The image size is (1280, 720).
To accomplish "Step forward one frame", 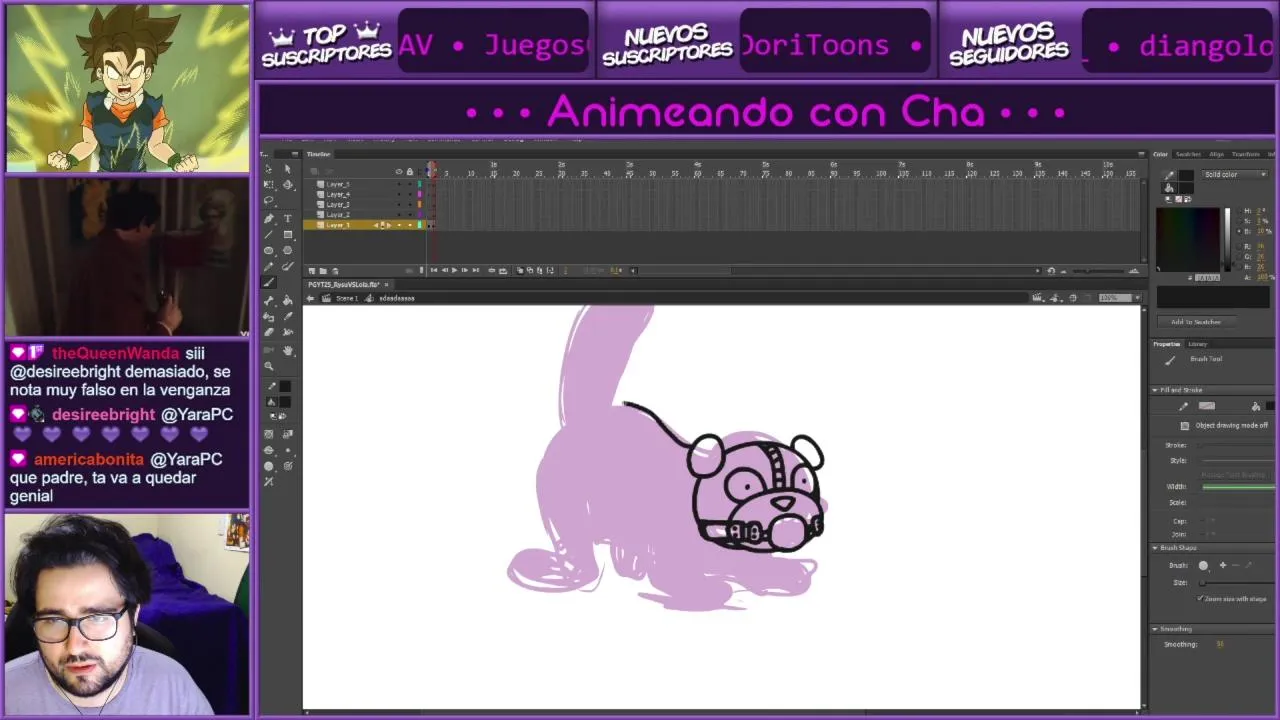I will tap(465, 270).
